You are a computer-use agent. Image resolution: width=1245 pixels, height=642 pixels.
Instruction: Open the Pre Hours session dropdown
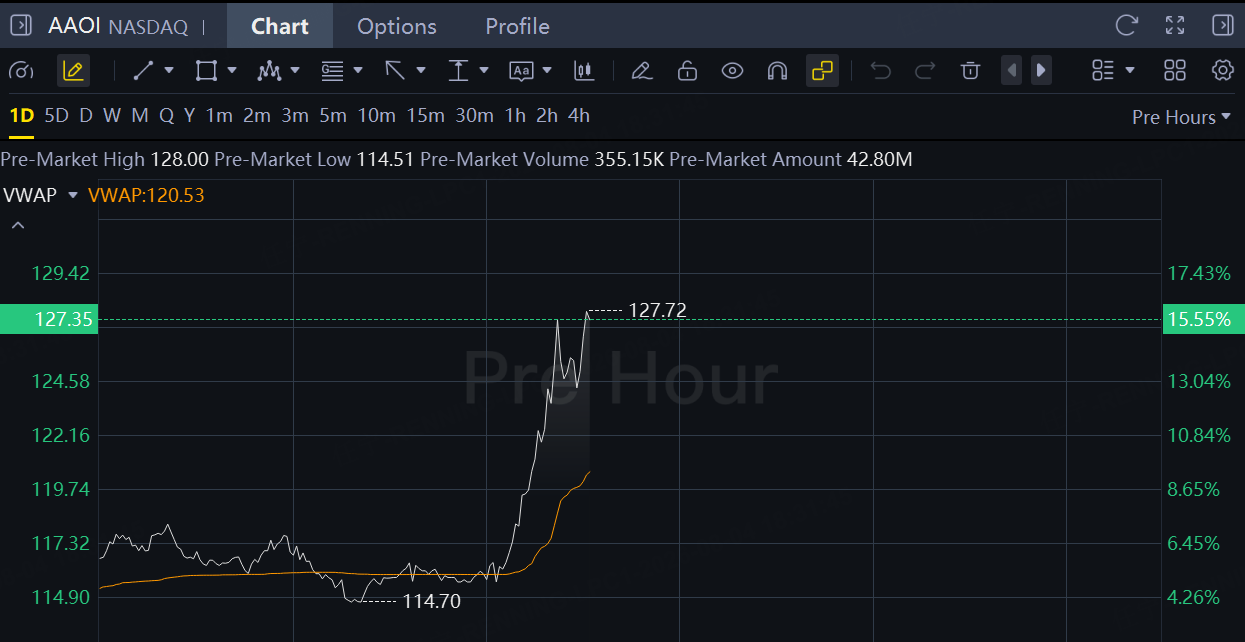point(1181,117)
